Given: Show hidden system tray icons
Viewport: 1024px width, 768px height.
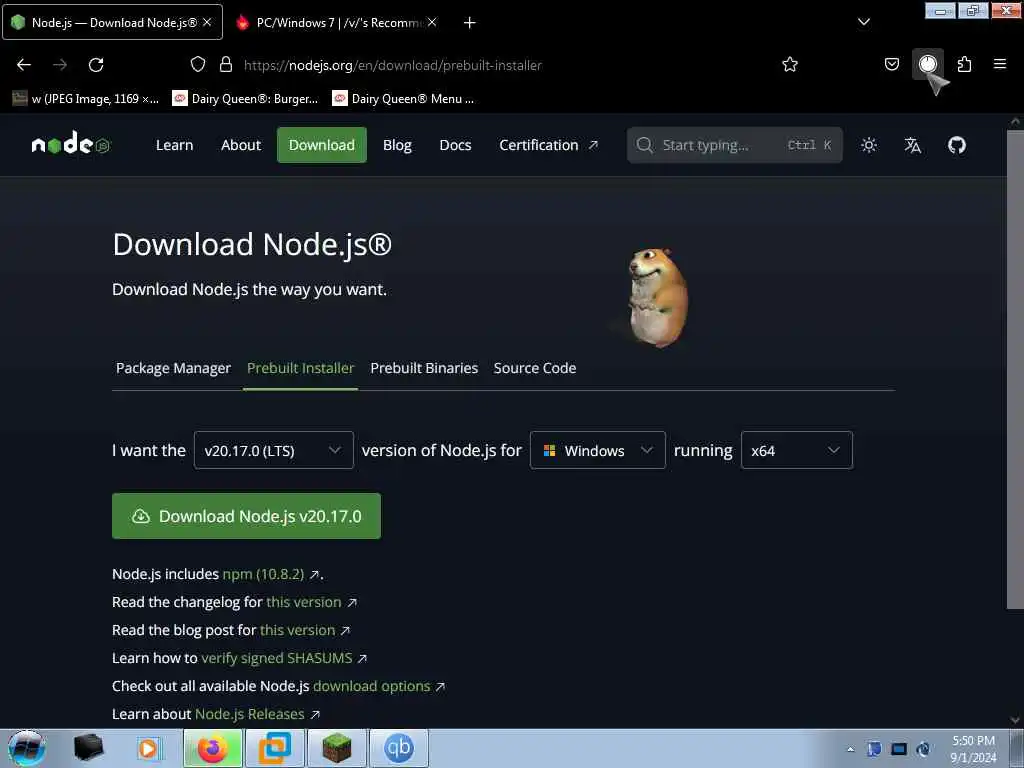Looking at the screenshot, I should (850, 749).
